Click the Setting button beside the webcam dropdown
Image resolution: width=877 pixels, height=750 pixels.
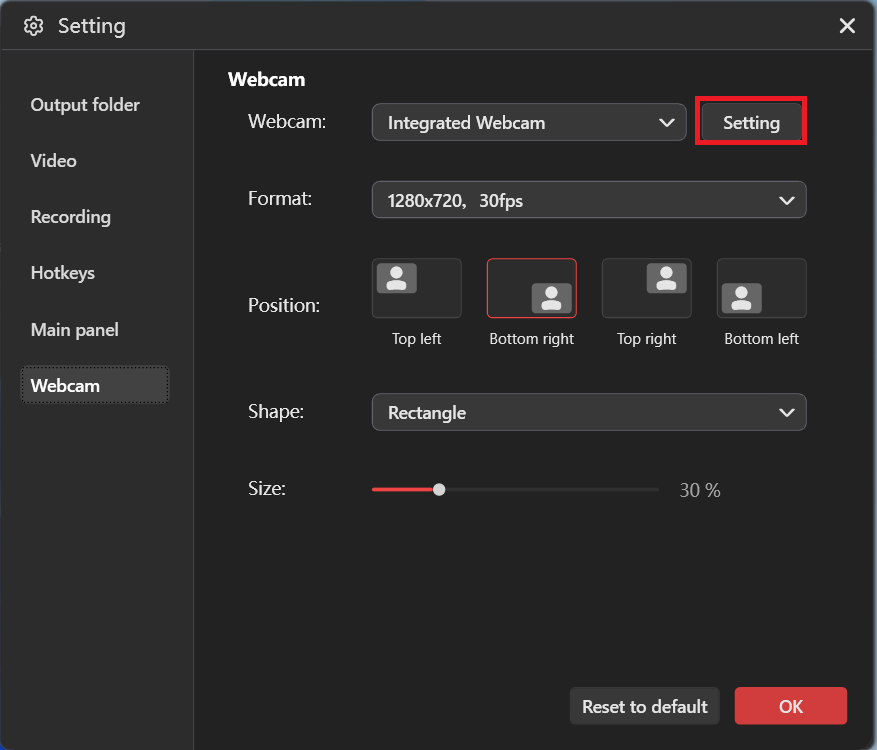click(x=750, y=122)
